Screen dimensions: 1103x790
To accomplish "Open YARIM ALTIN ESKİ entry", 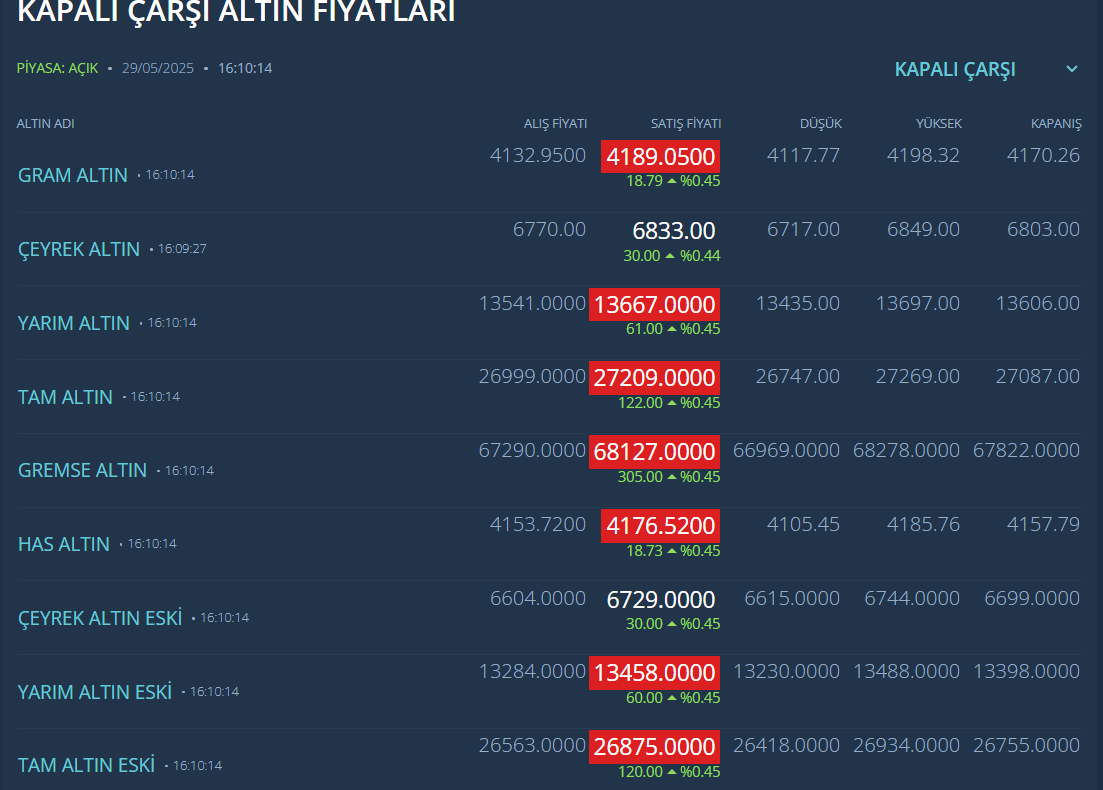I will (x=95, y=692).
